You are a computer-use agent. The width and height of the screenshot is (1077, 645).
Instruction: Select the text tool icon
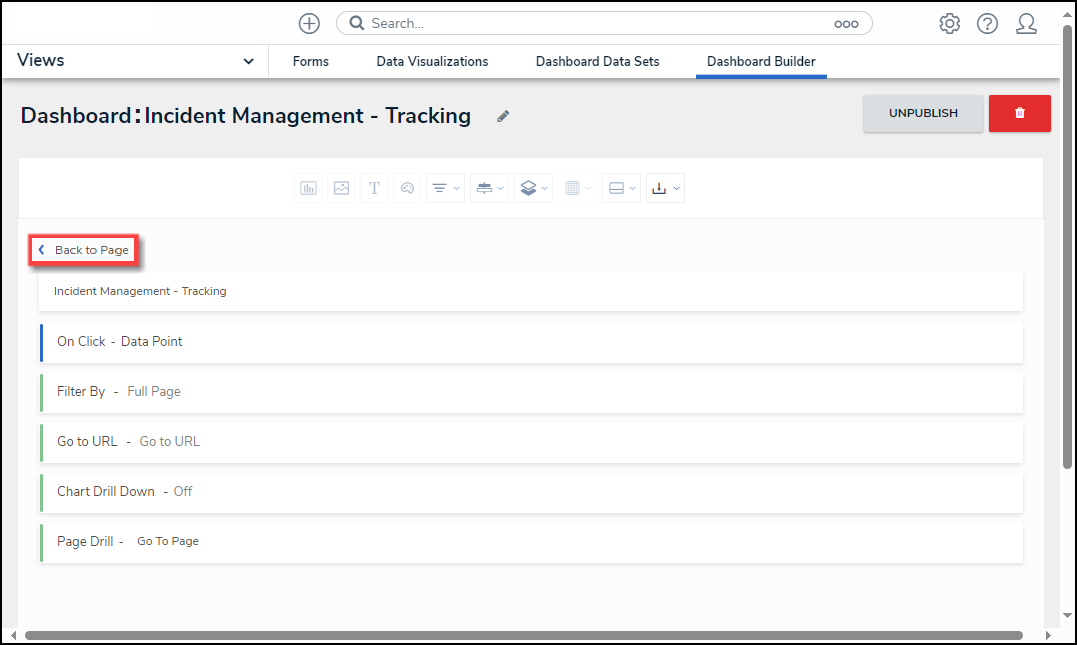(374, 188)
